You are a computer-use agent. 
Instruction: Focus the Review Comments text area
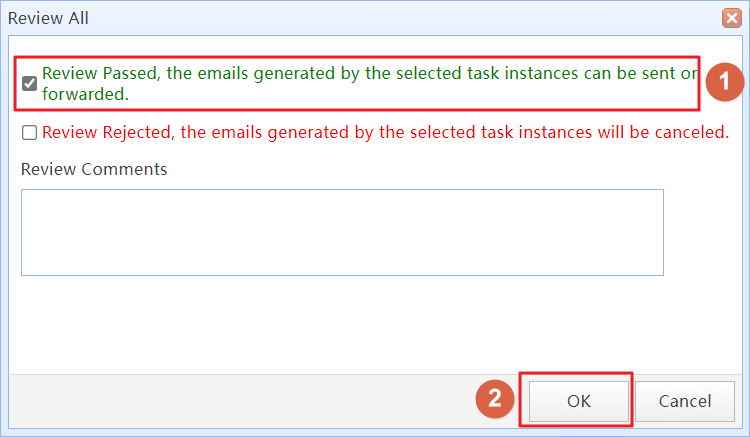click(342, 232)
